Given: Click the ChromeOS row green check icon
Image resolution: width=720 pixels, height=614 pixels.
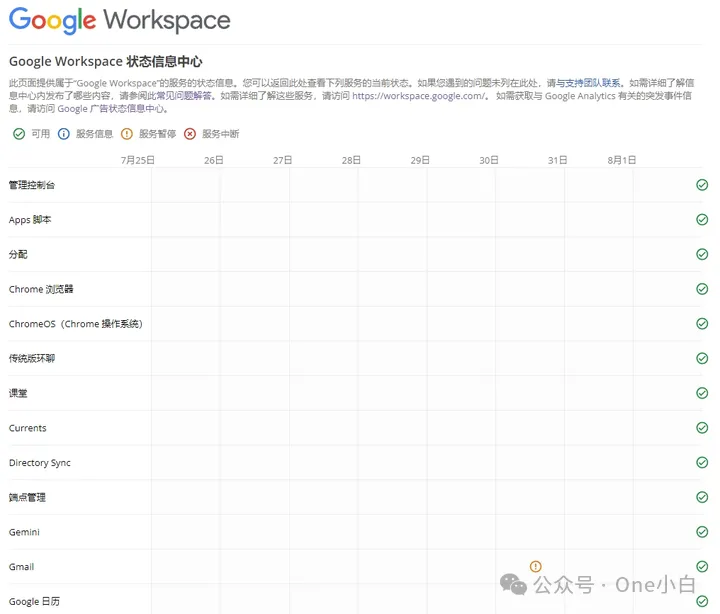Looking at the screenshot, I should click(702, 323).
